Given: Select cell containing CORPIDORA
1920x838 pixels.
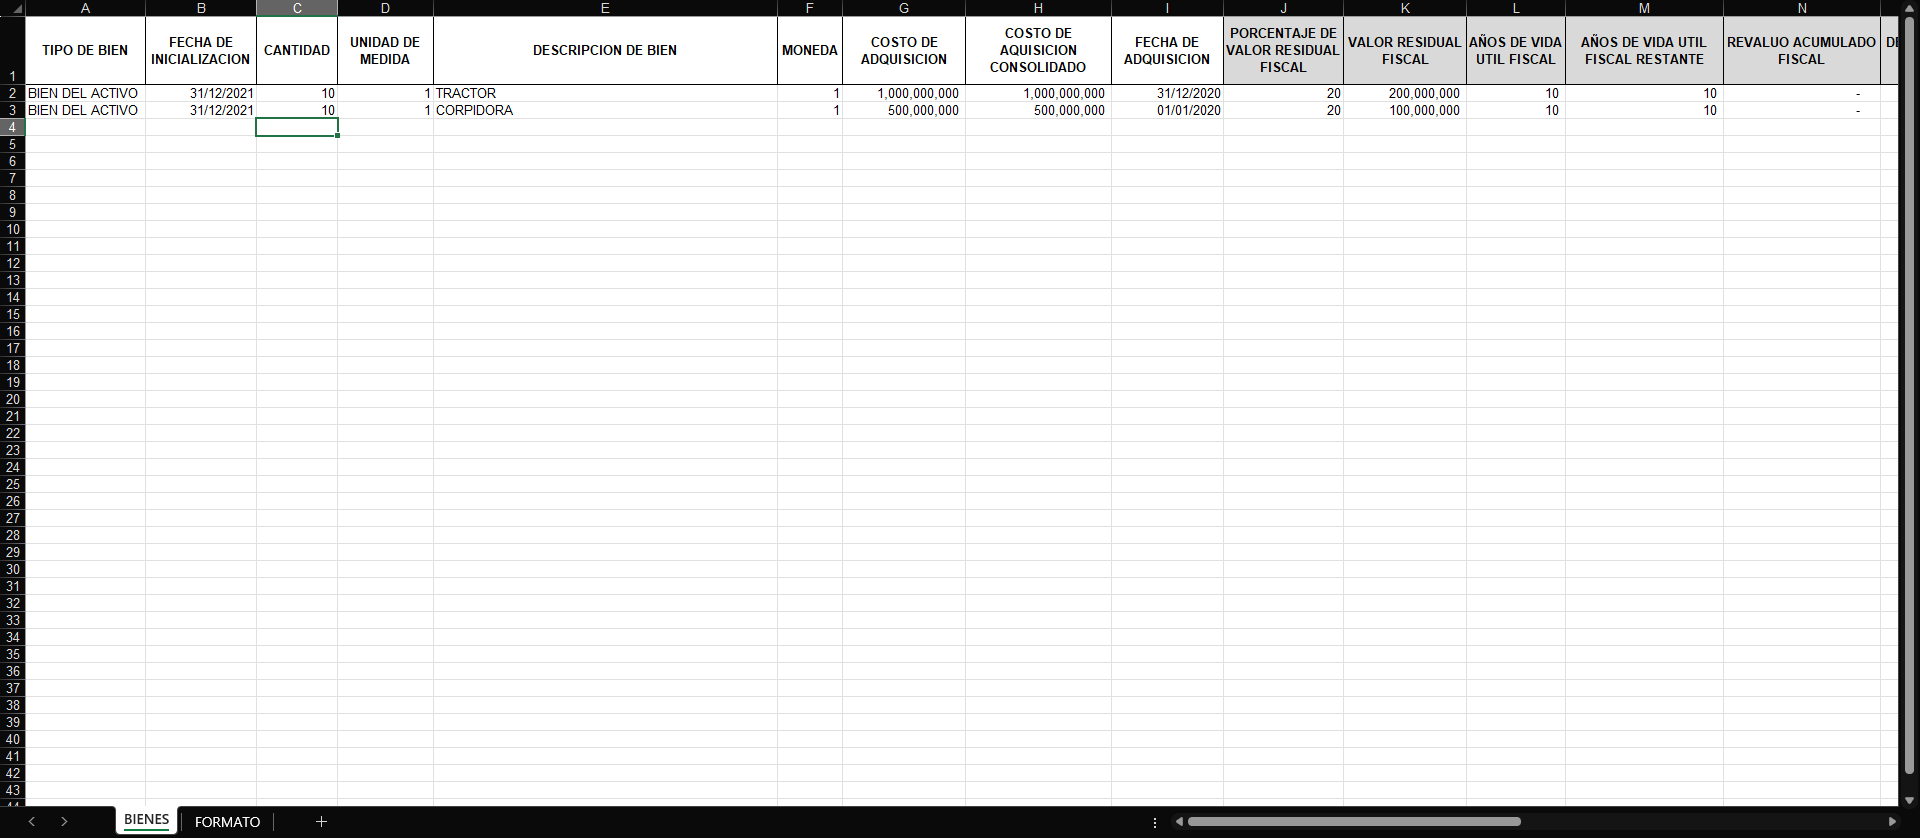Looking at the screenshot, I should [604, 111].
